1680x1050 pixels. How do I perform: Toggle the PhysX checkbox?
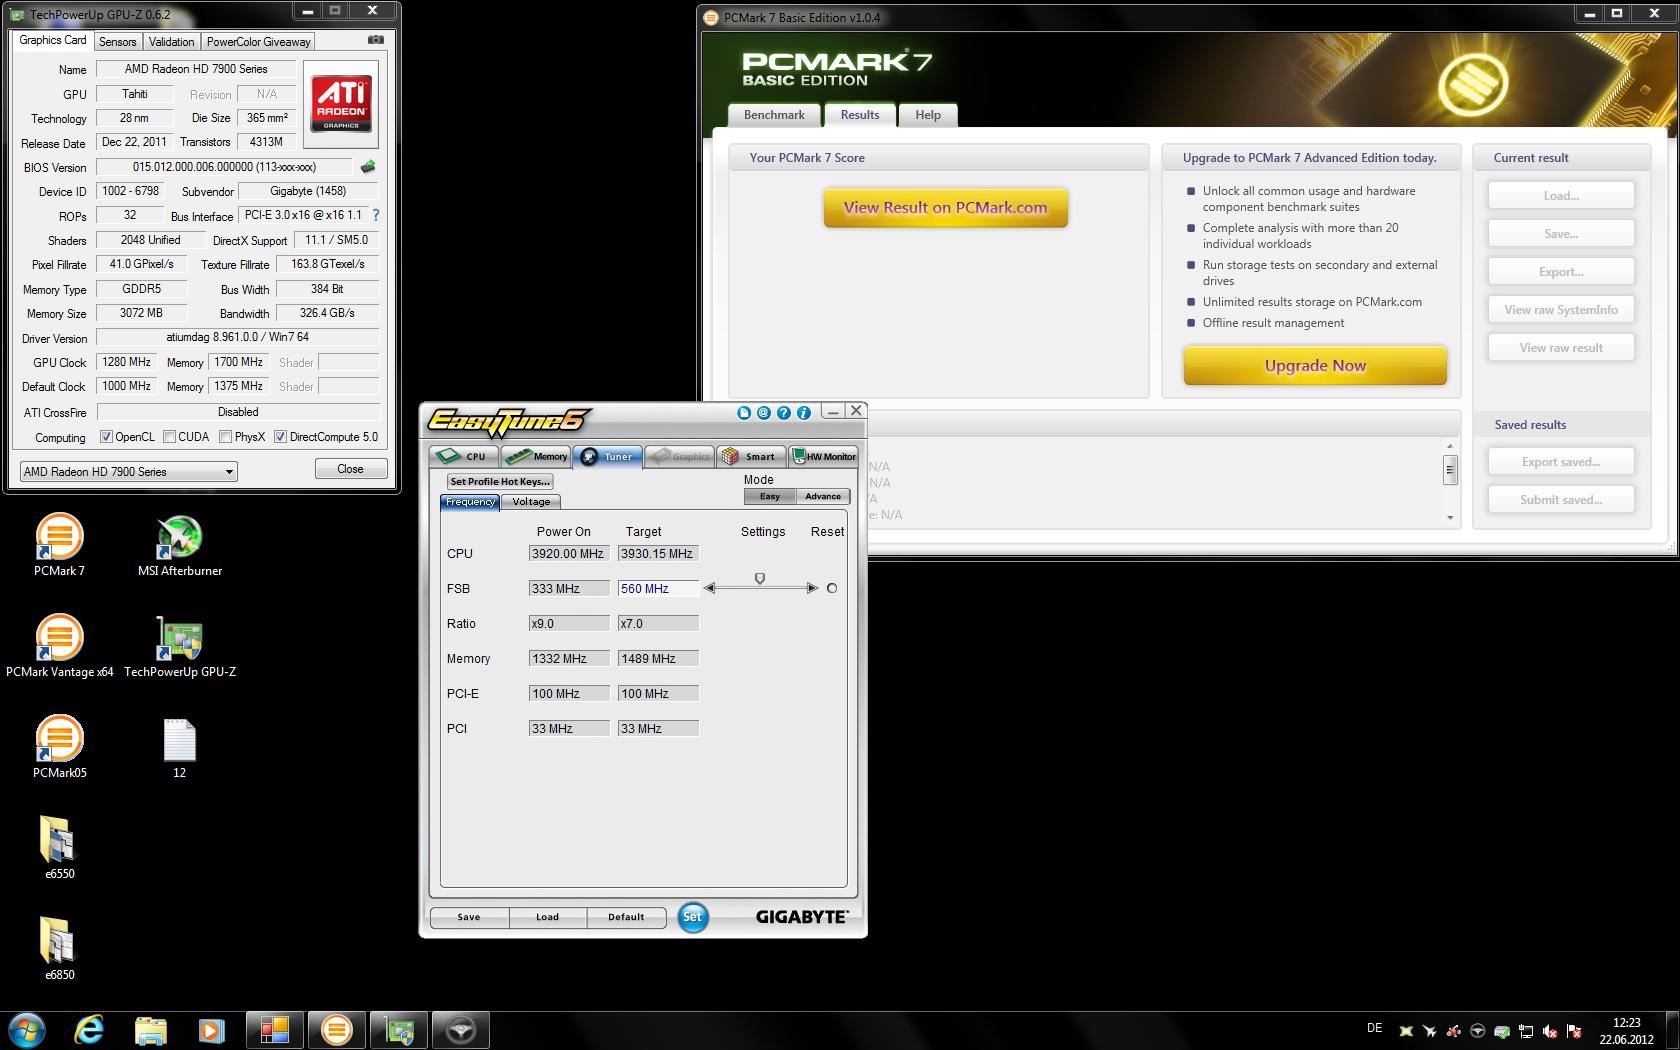point(225,437)
